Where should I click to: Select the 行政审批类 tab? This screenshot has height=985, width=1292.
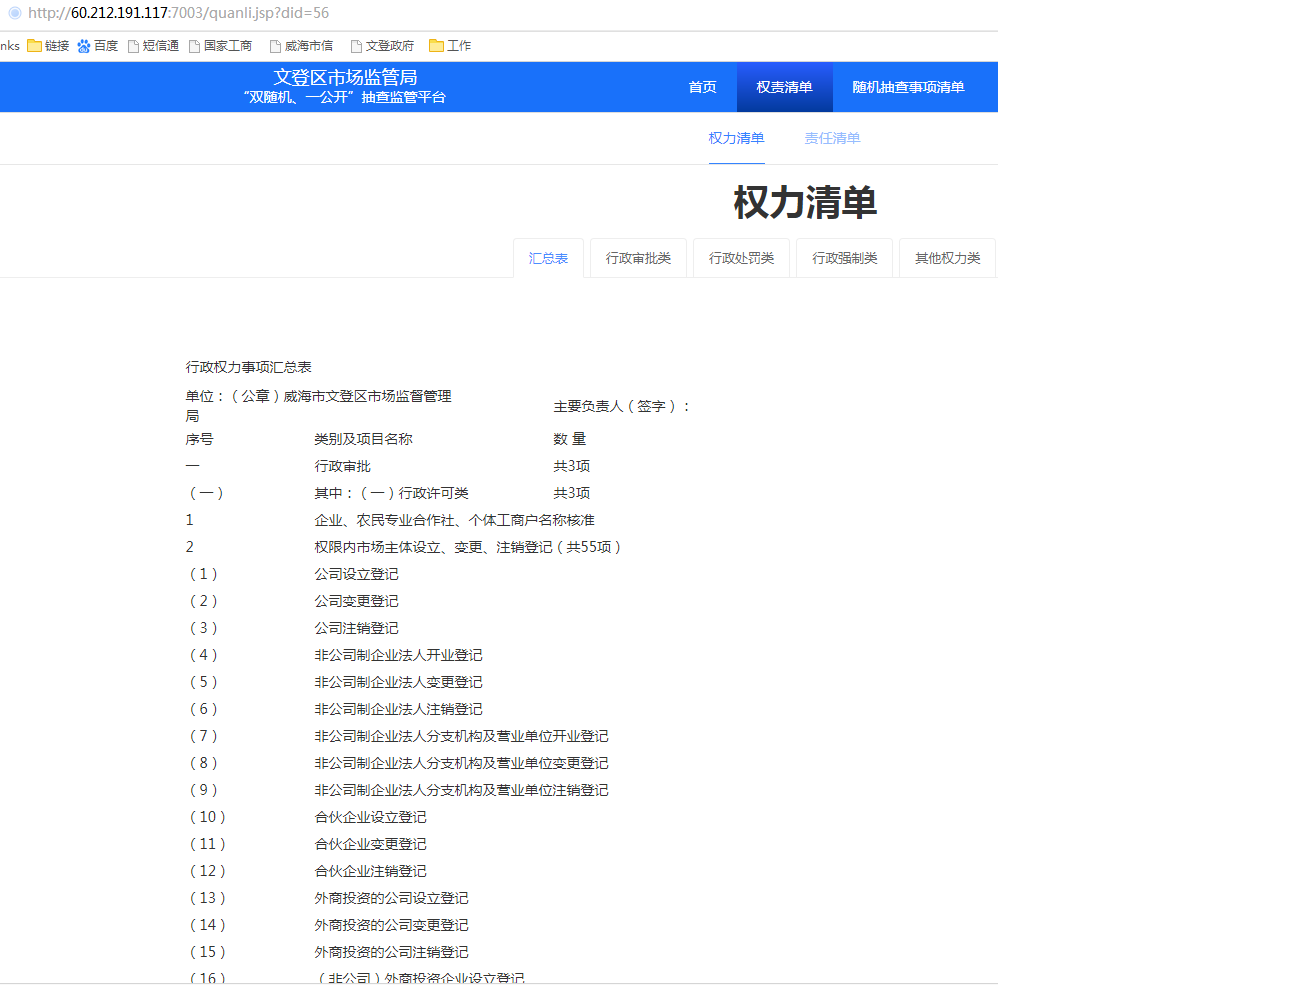tap(638, 258)
